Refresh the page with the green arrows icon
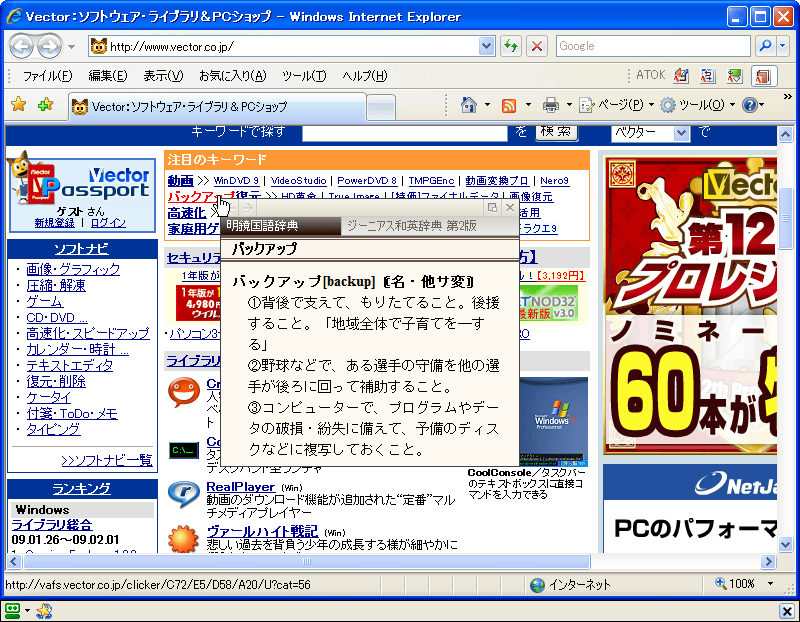This screenshot has width=800, height=622. pyautogui.click(x=511, y=46)
